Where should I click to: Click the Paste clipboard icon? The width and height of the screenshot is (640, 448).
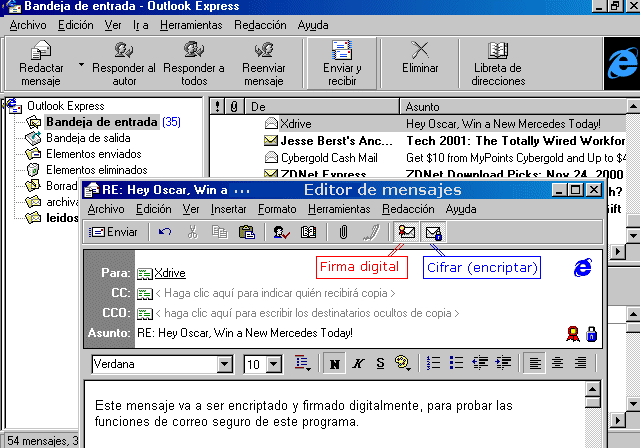247,232
